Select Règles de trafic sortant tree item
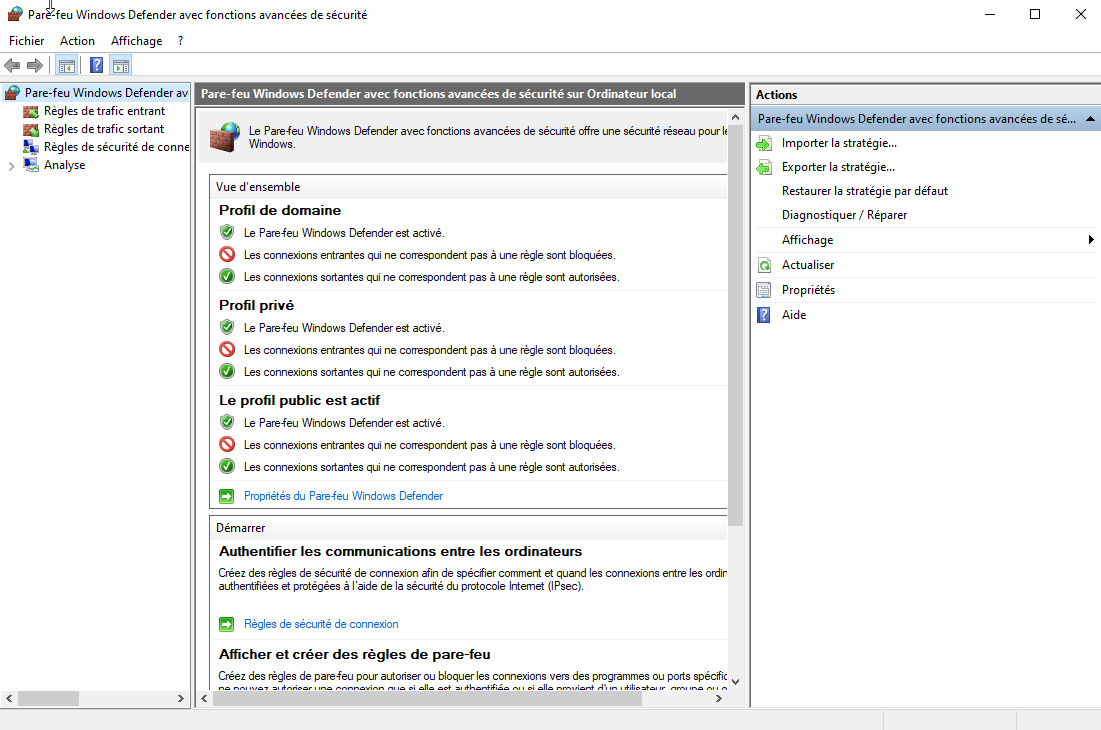Image resolution: width=1101 pixels, height=730 pixels. click(x=104, y=129)
